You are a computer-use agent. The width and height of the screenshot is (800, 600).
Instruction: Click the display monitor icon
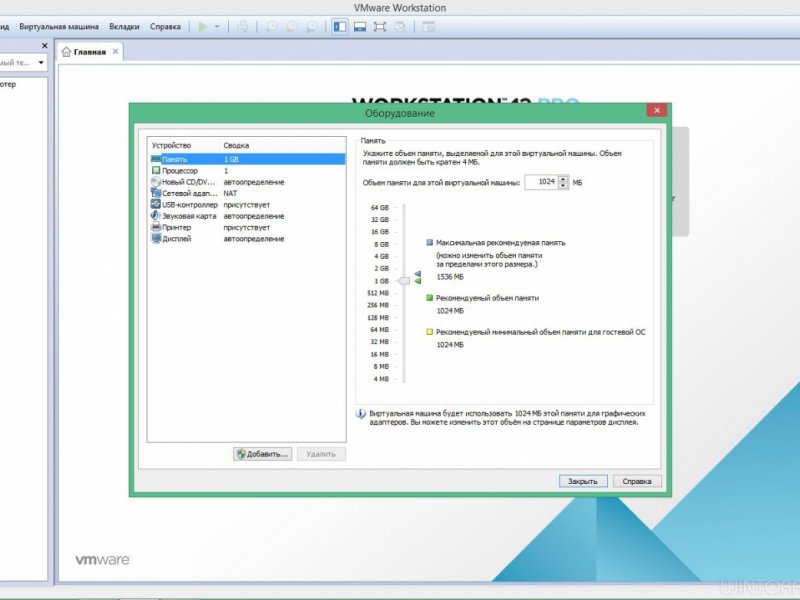[156, 239]
